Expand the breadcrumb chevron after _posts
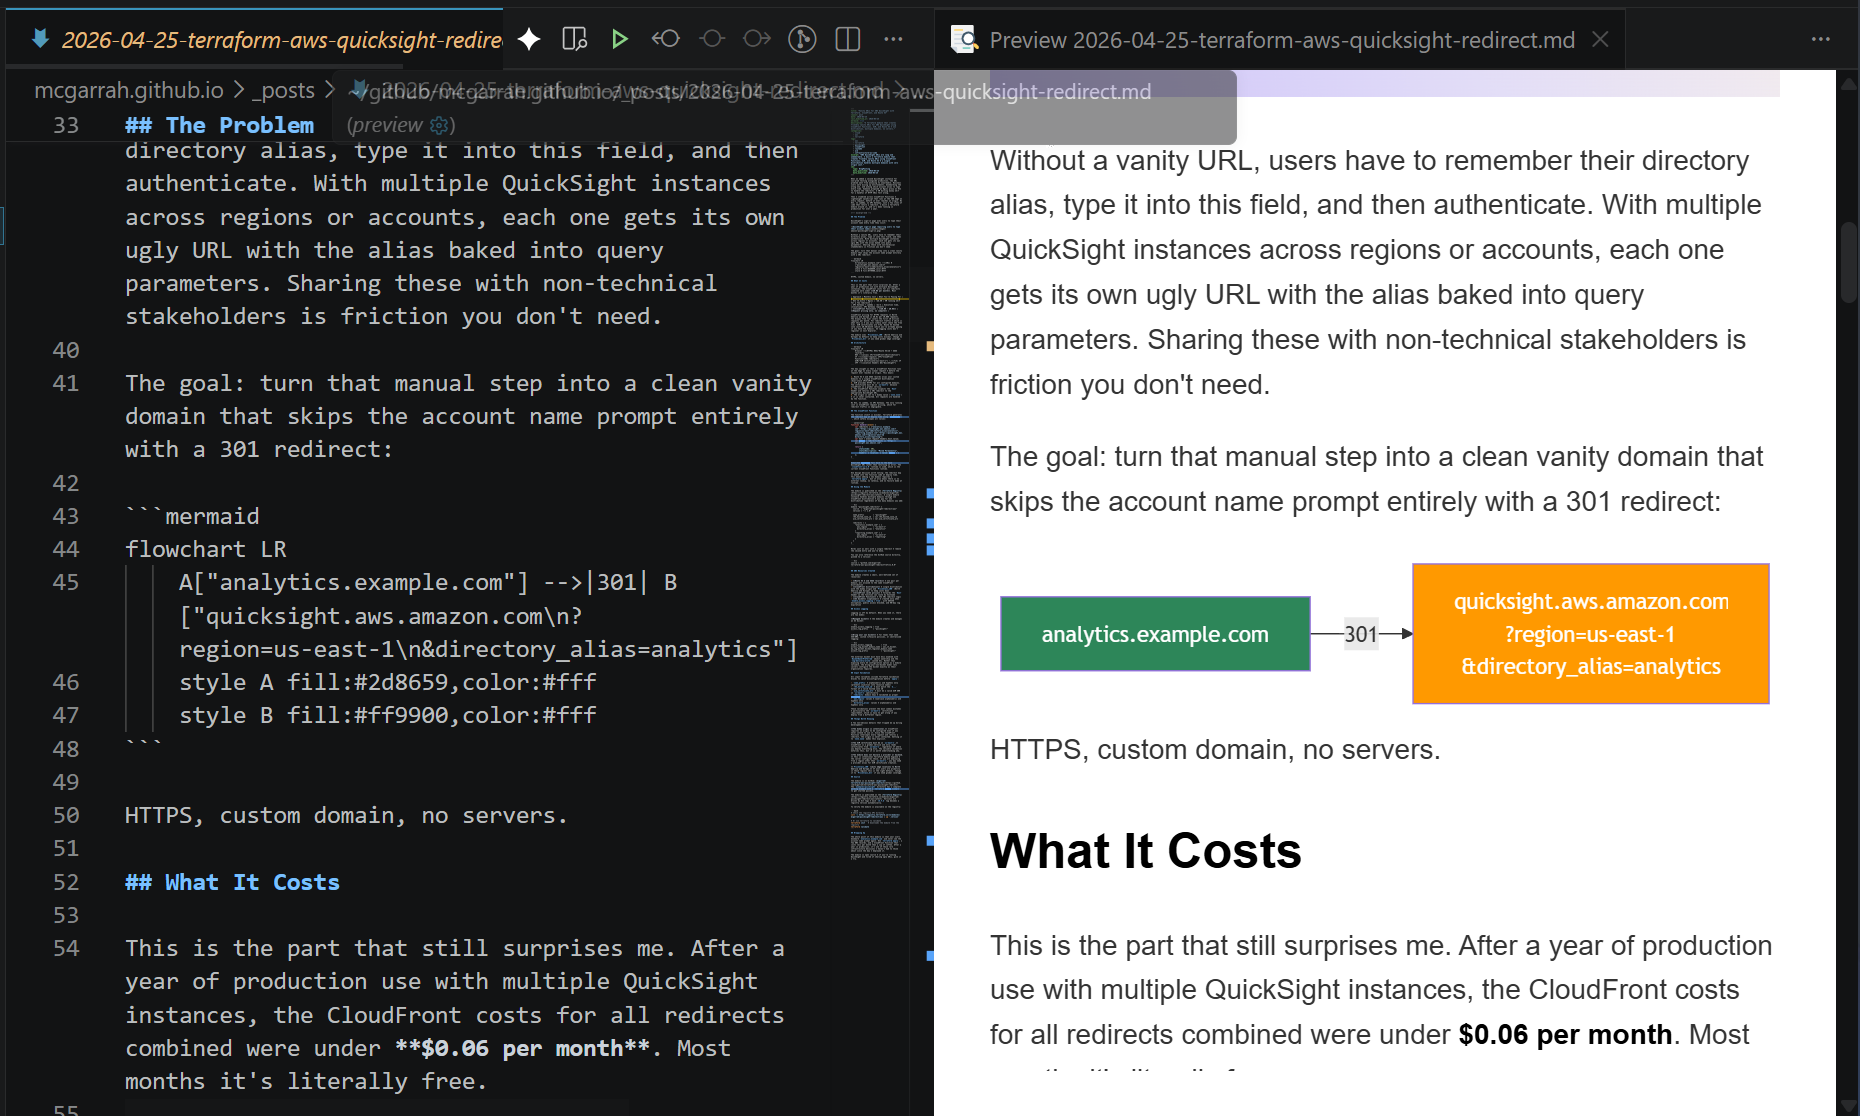Screen dimensions: 1860x1116 click(x=328, y=90)
